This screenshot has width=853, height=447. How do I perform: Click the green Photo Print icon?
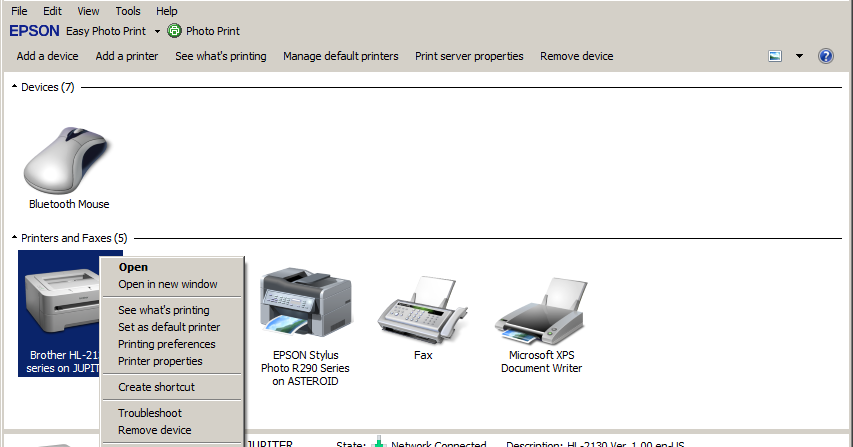pos(174,31)
